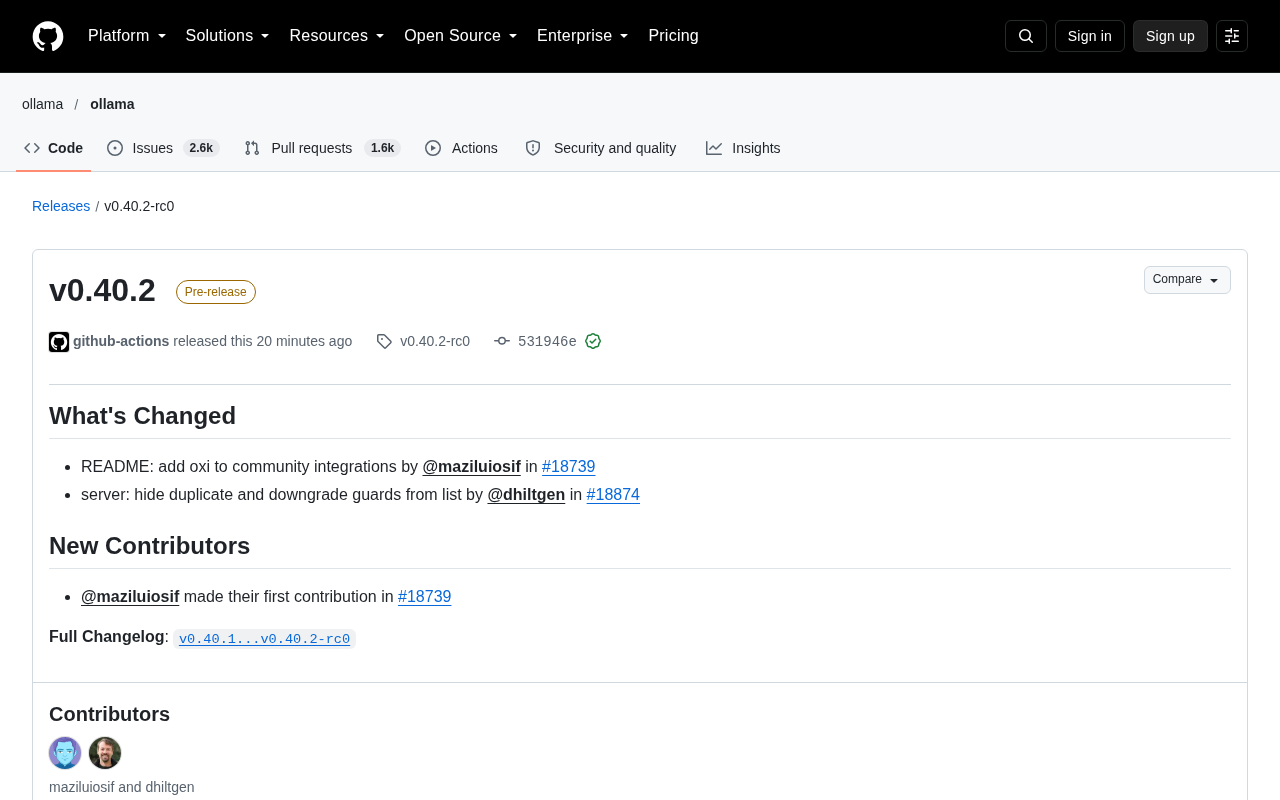Open the Pricing link
Image resolution: width=1280 pixels, height=800 pixels.
tap(673, 36)
